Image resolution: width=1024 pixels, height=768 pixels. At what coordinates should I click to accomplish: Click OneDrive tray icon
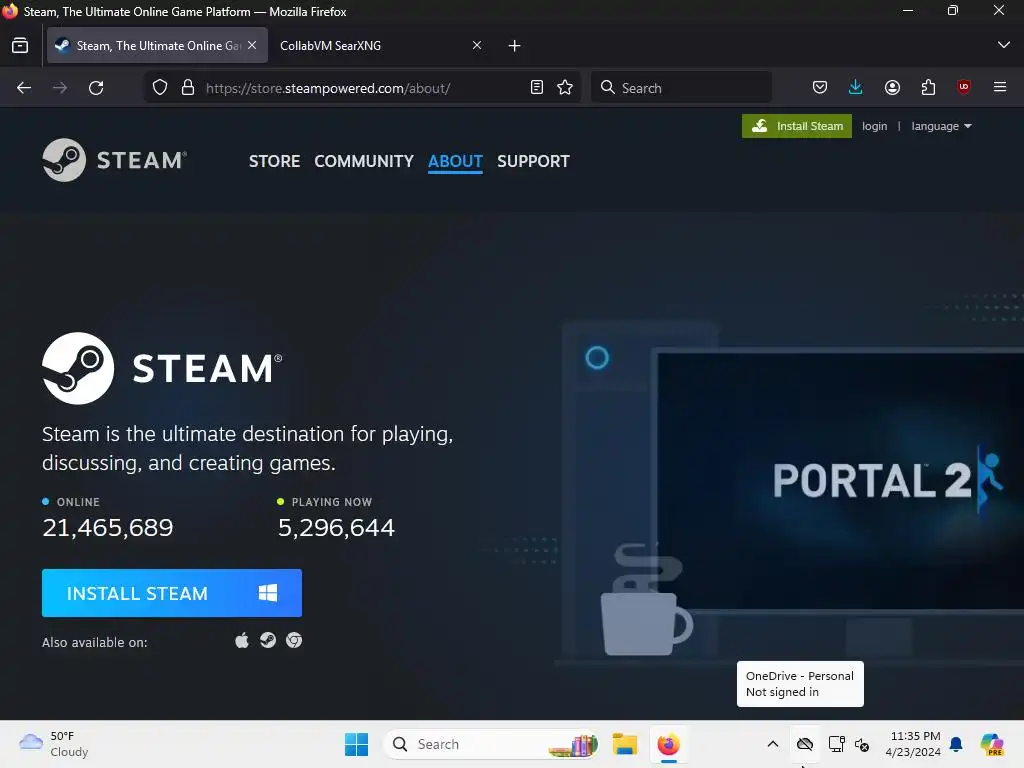coord(805,744)
